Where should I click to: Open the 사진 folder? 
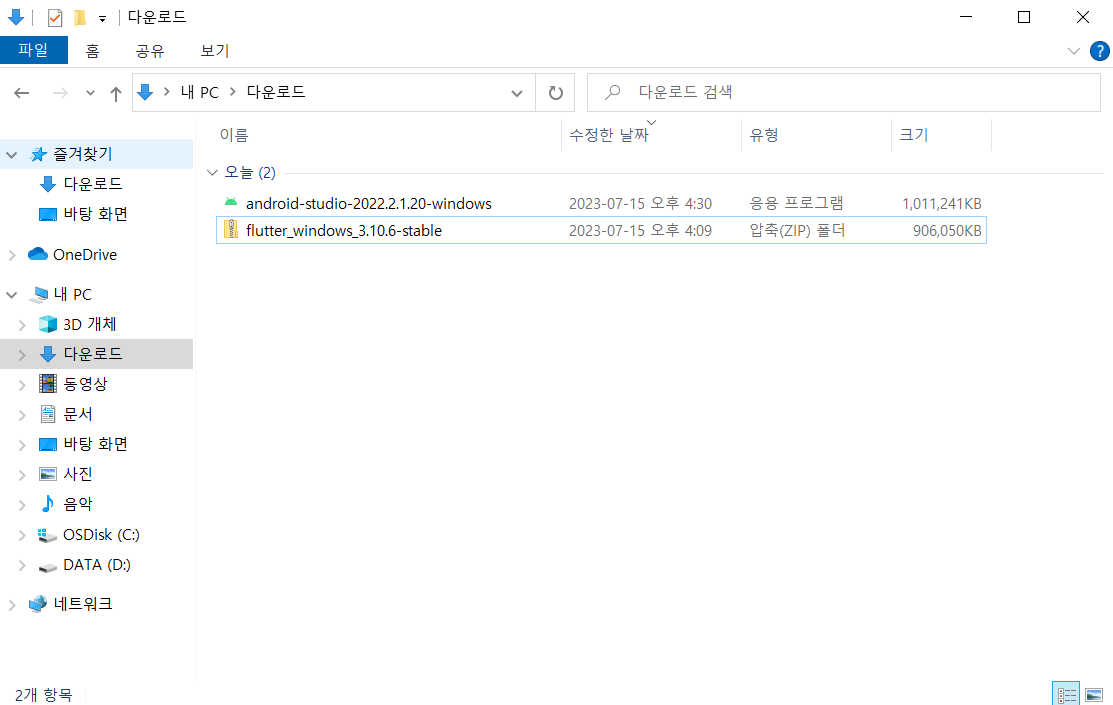click(77, 474)
